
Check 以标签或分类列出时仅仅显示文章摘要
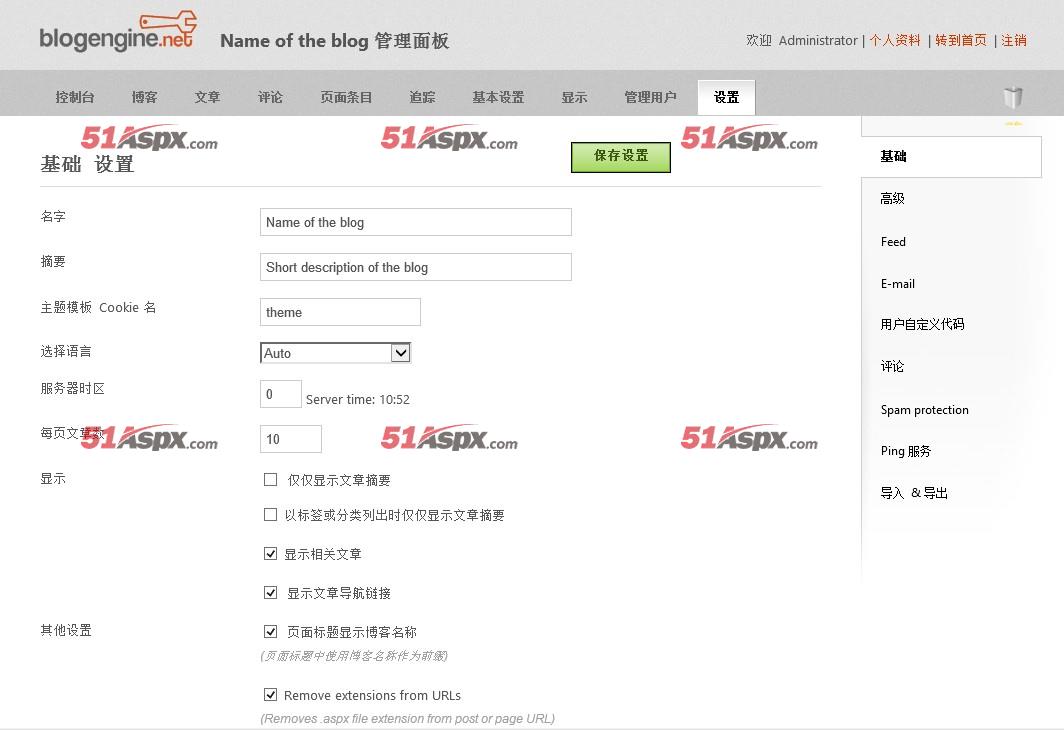click(x=270, y=514)
